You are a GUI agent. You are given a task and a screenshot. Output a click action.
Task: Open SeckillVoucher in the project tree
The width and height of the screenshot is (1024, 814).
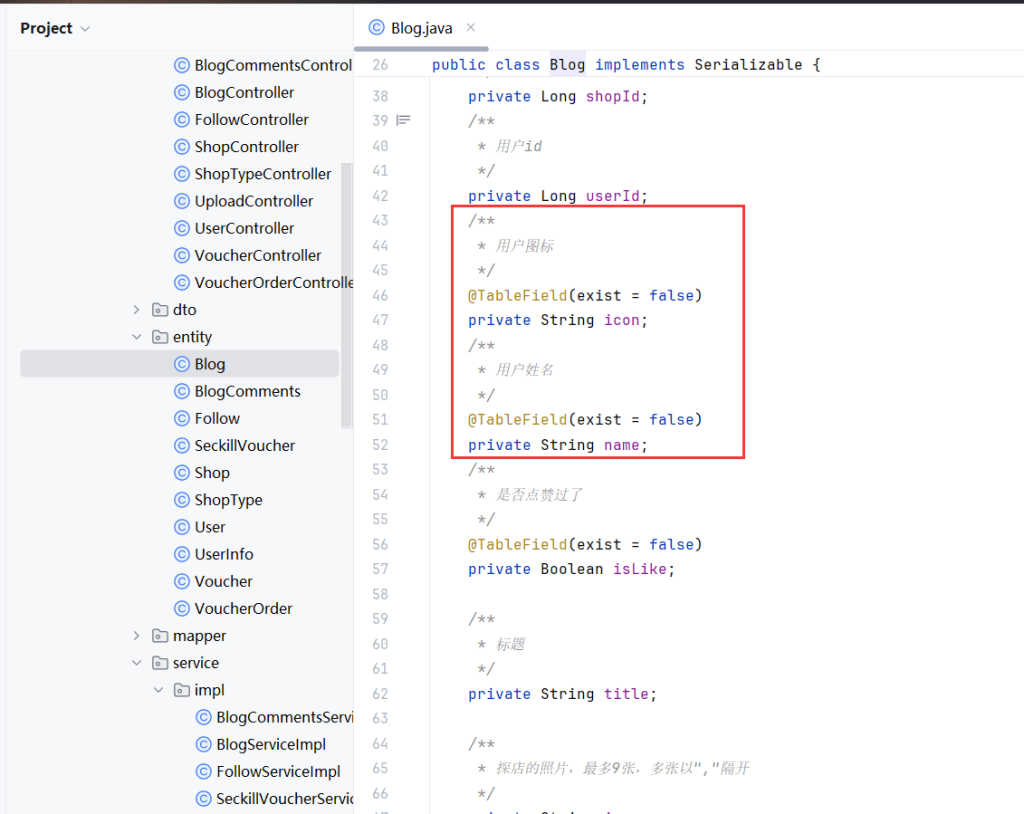click(x=244, y=445)
